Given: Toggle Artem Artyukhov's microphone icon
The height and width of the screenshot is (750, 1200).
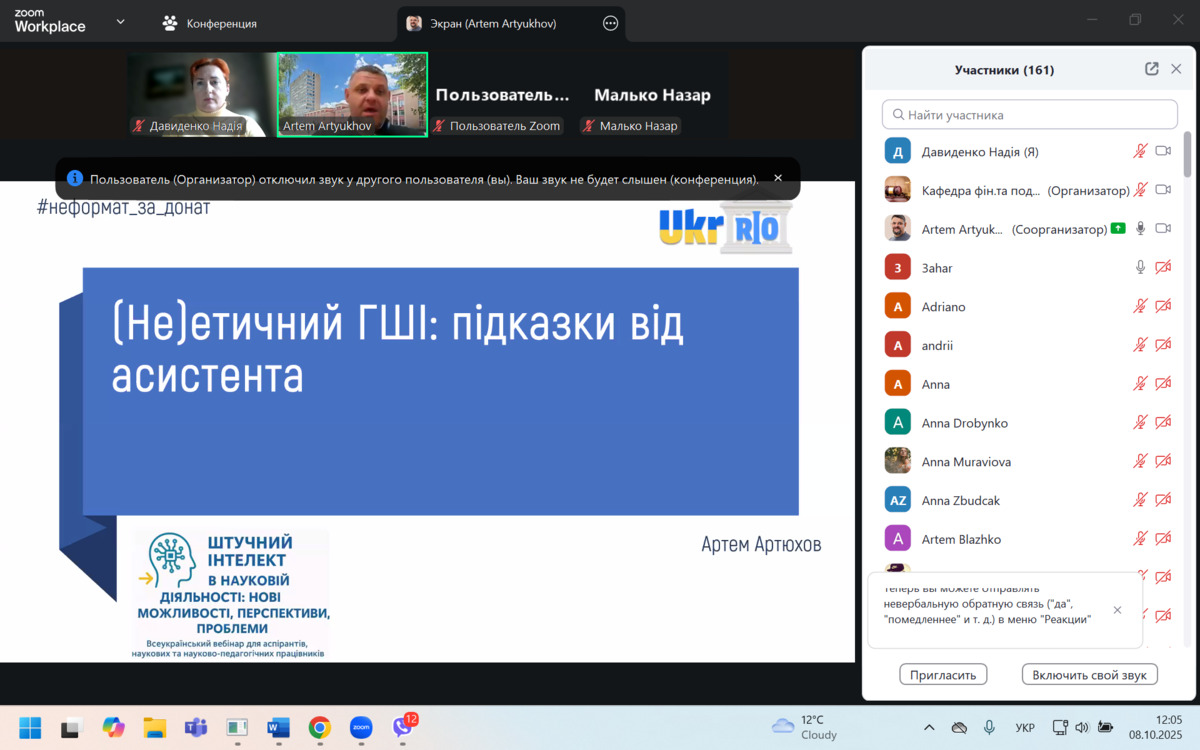Looking at the screenshot, I should (1140, 229).
